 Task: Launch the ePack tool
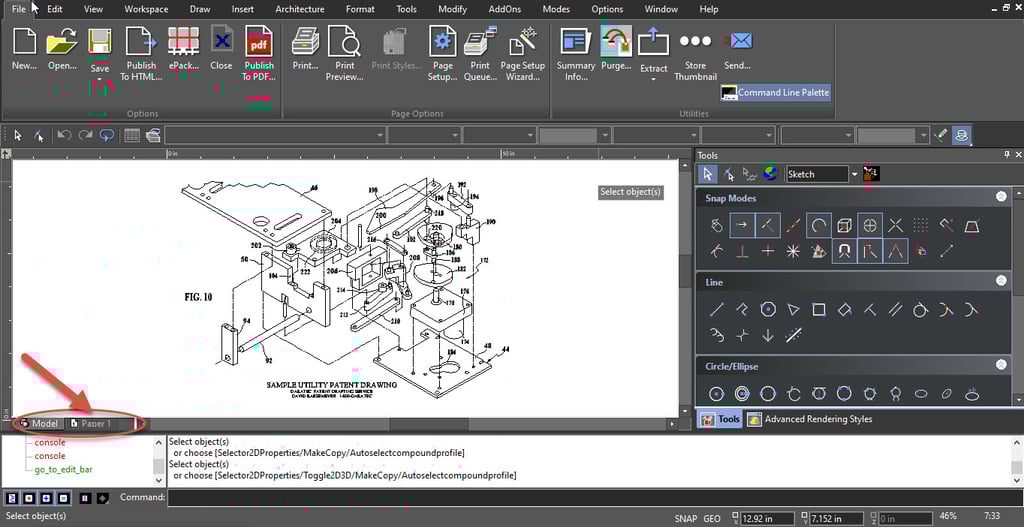pyautogui.click(x=183, y=42)
